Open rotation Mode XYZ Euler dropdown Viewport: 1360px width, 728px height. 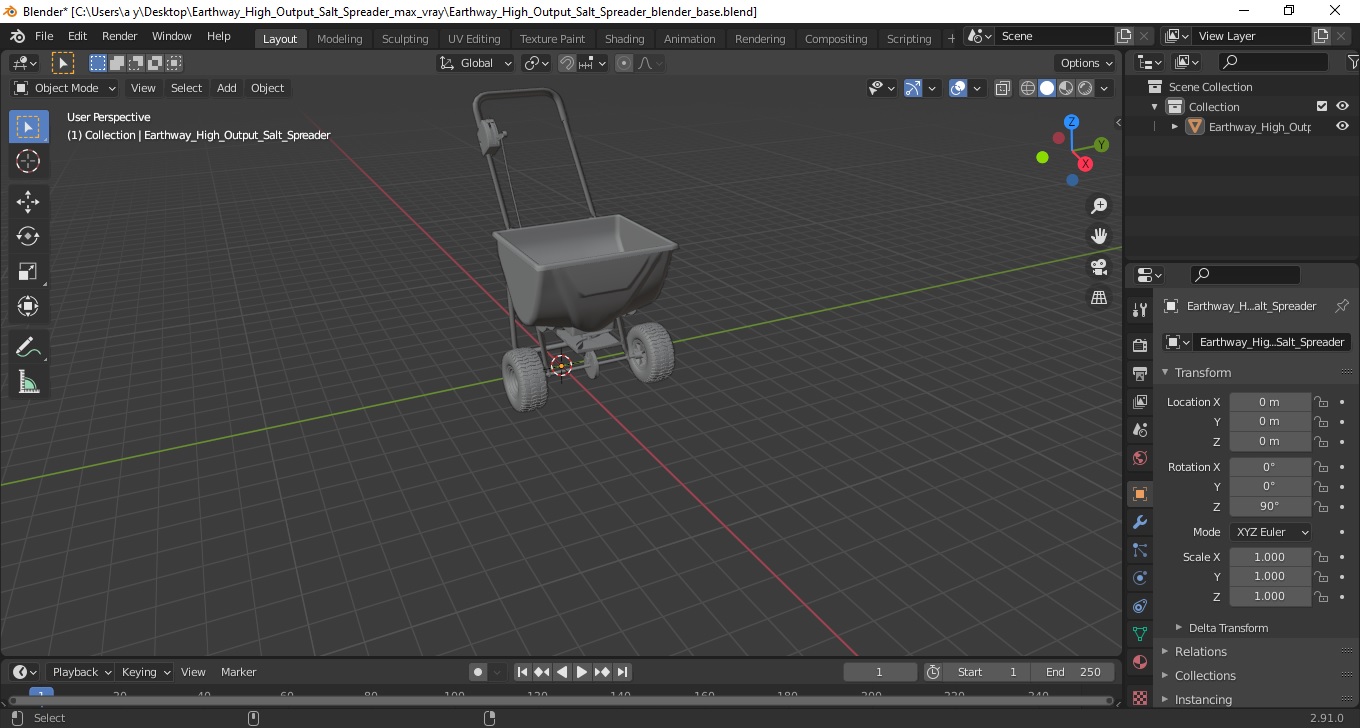[x=1270, y=532]
